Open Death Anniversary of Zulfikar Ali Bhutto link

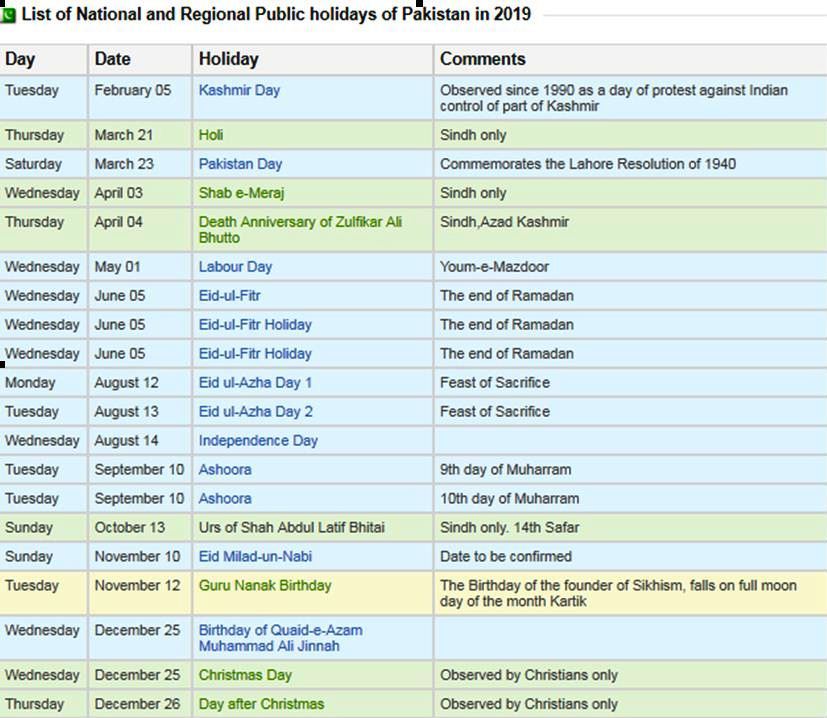(300, 229)
